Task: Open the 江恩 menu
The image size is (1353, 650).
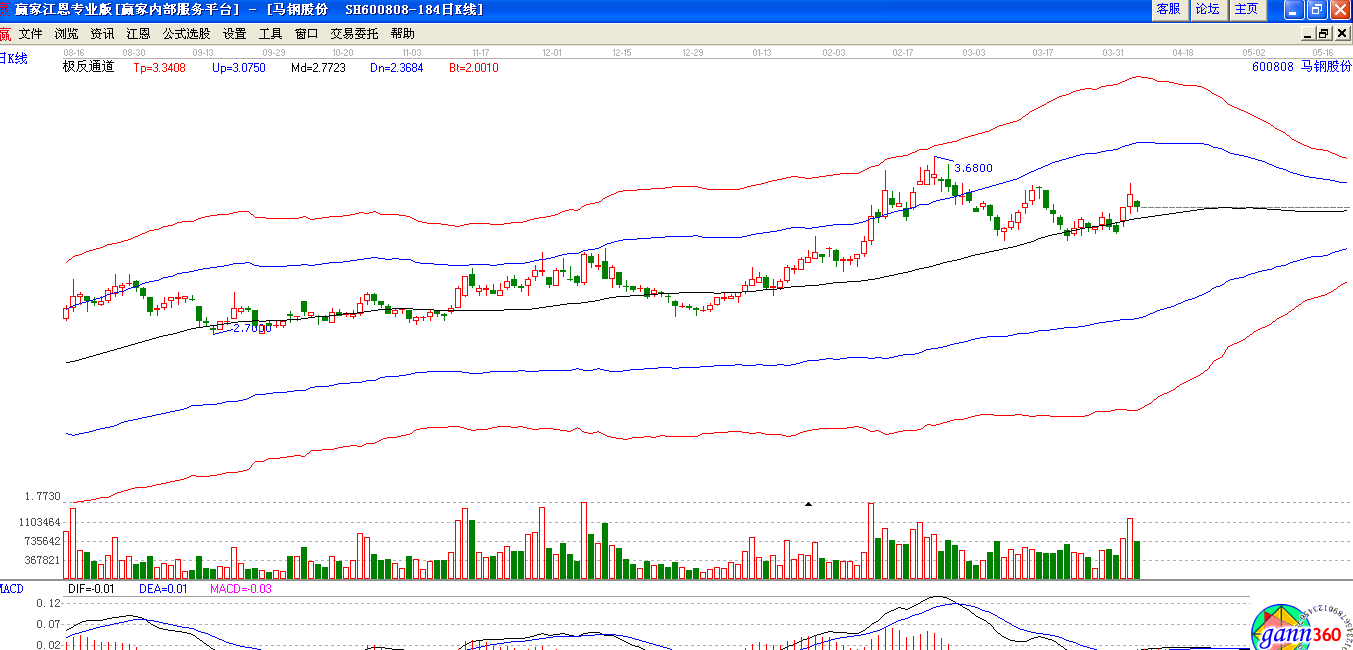Action: click(138, 33)
